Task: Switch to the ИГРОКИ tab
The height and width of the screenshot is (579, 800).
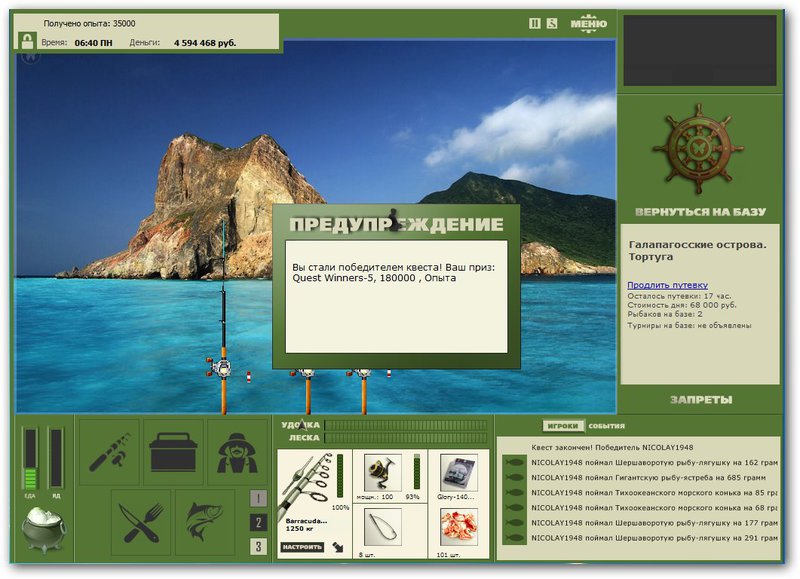Action: click(563, 426)
